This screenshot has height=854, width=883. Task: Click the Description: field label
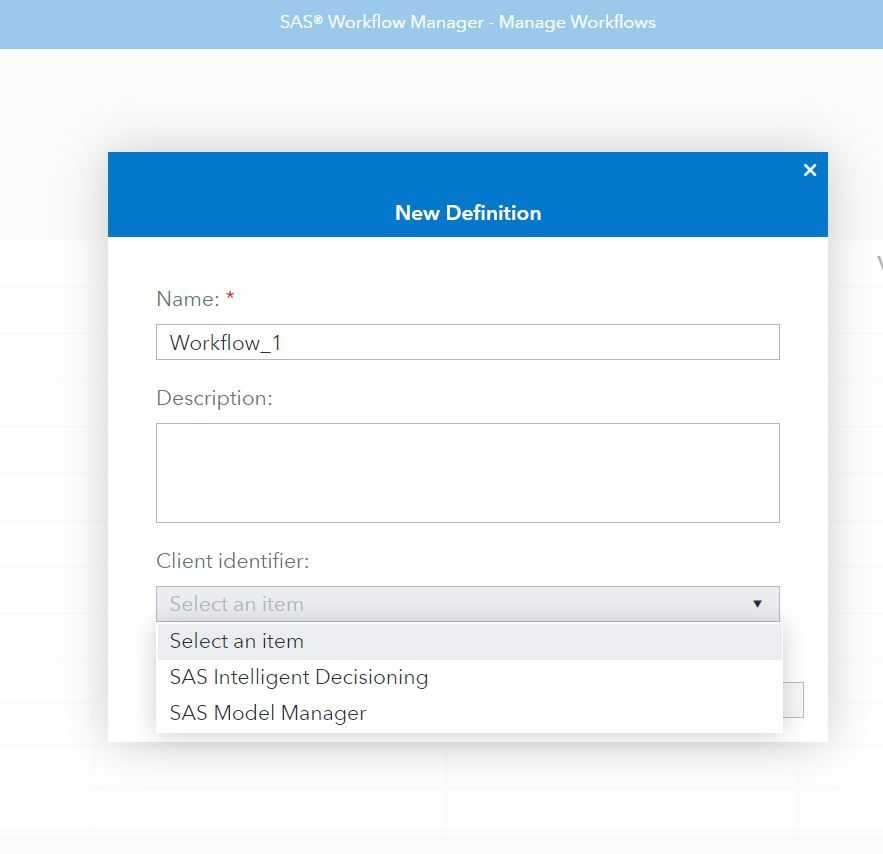coord(214,398)
